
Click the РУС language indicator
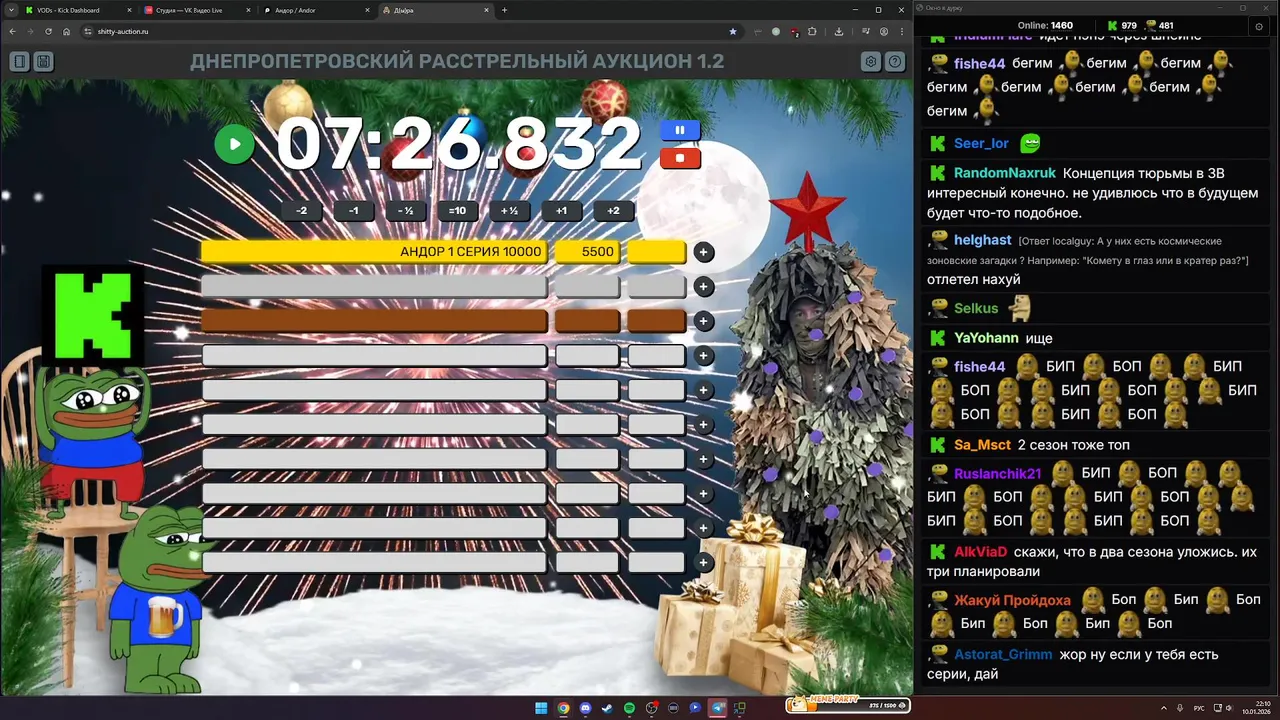(x=1199, y=708)
